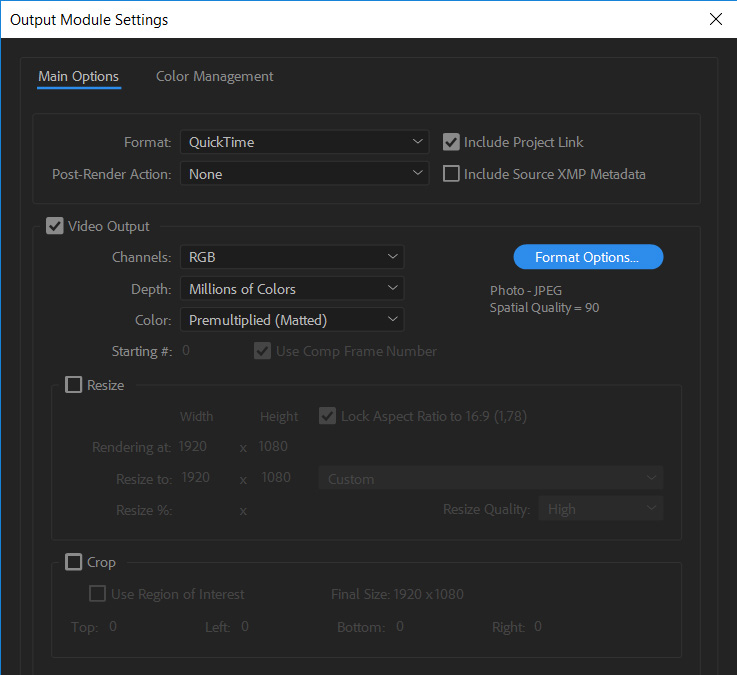737x675 pixels.
Task: Toggle the Video Output checkbox
Action: pyautogui.click(x=55, y=226)
